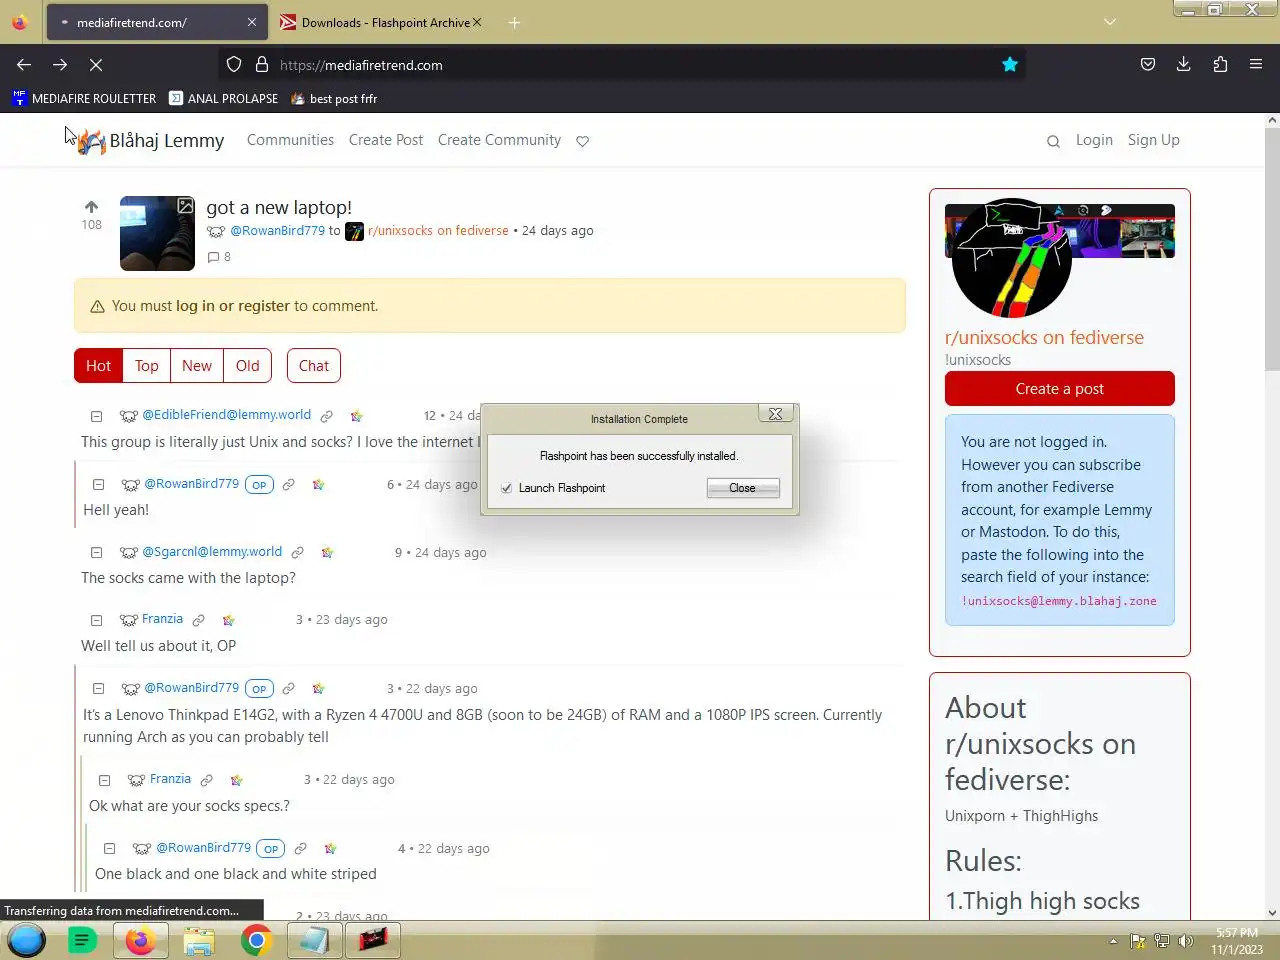Go back to the previous page
Screen dimensions: 1280x960
24,65
